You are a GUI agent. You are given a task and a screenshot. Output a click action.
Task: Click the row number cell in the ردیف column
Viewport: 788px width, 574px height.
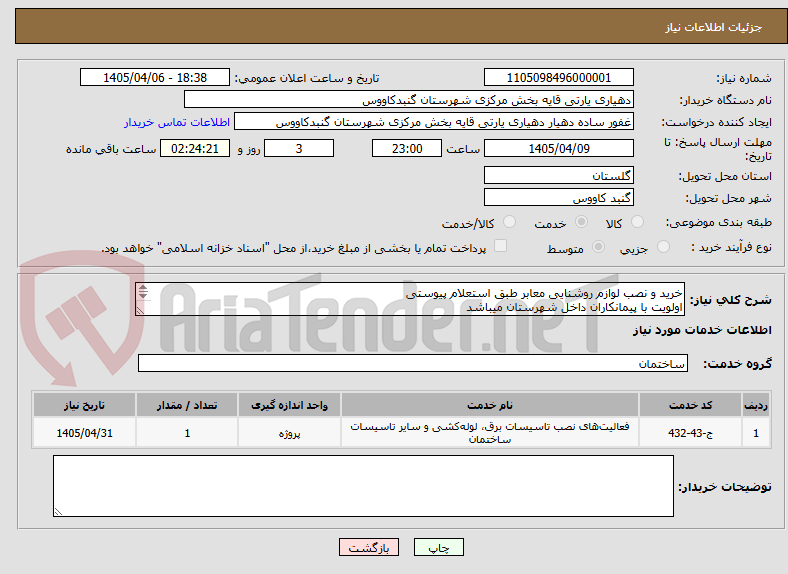point(756,433)
